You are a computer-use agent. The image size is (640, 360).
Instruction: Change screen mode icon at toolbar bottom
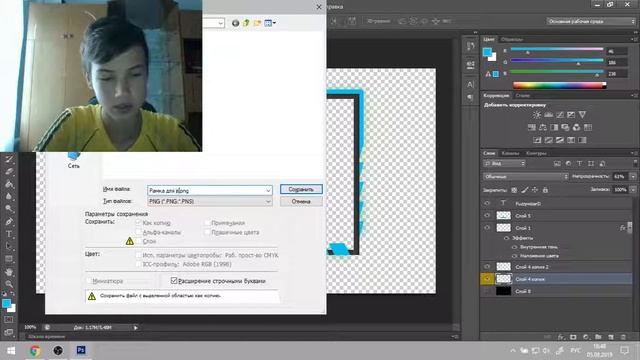click(x=9, y=332)
